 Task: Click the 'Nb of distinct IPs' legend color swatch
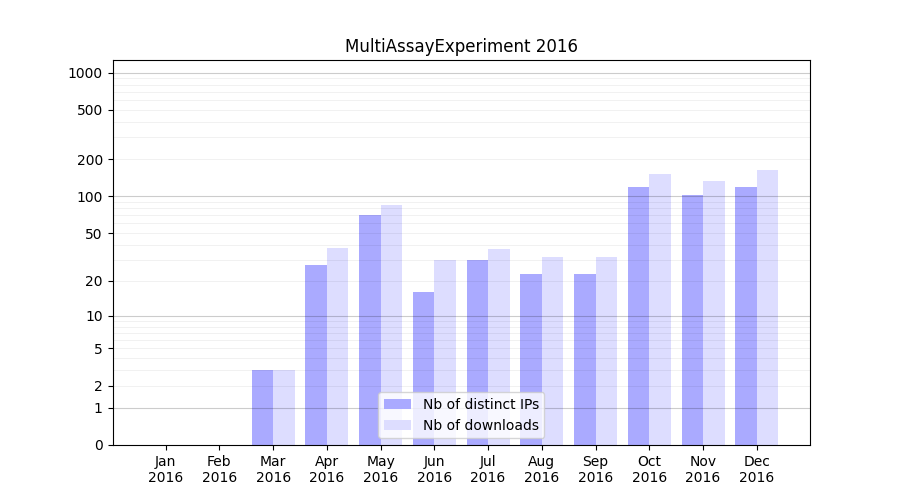397,404
